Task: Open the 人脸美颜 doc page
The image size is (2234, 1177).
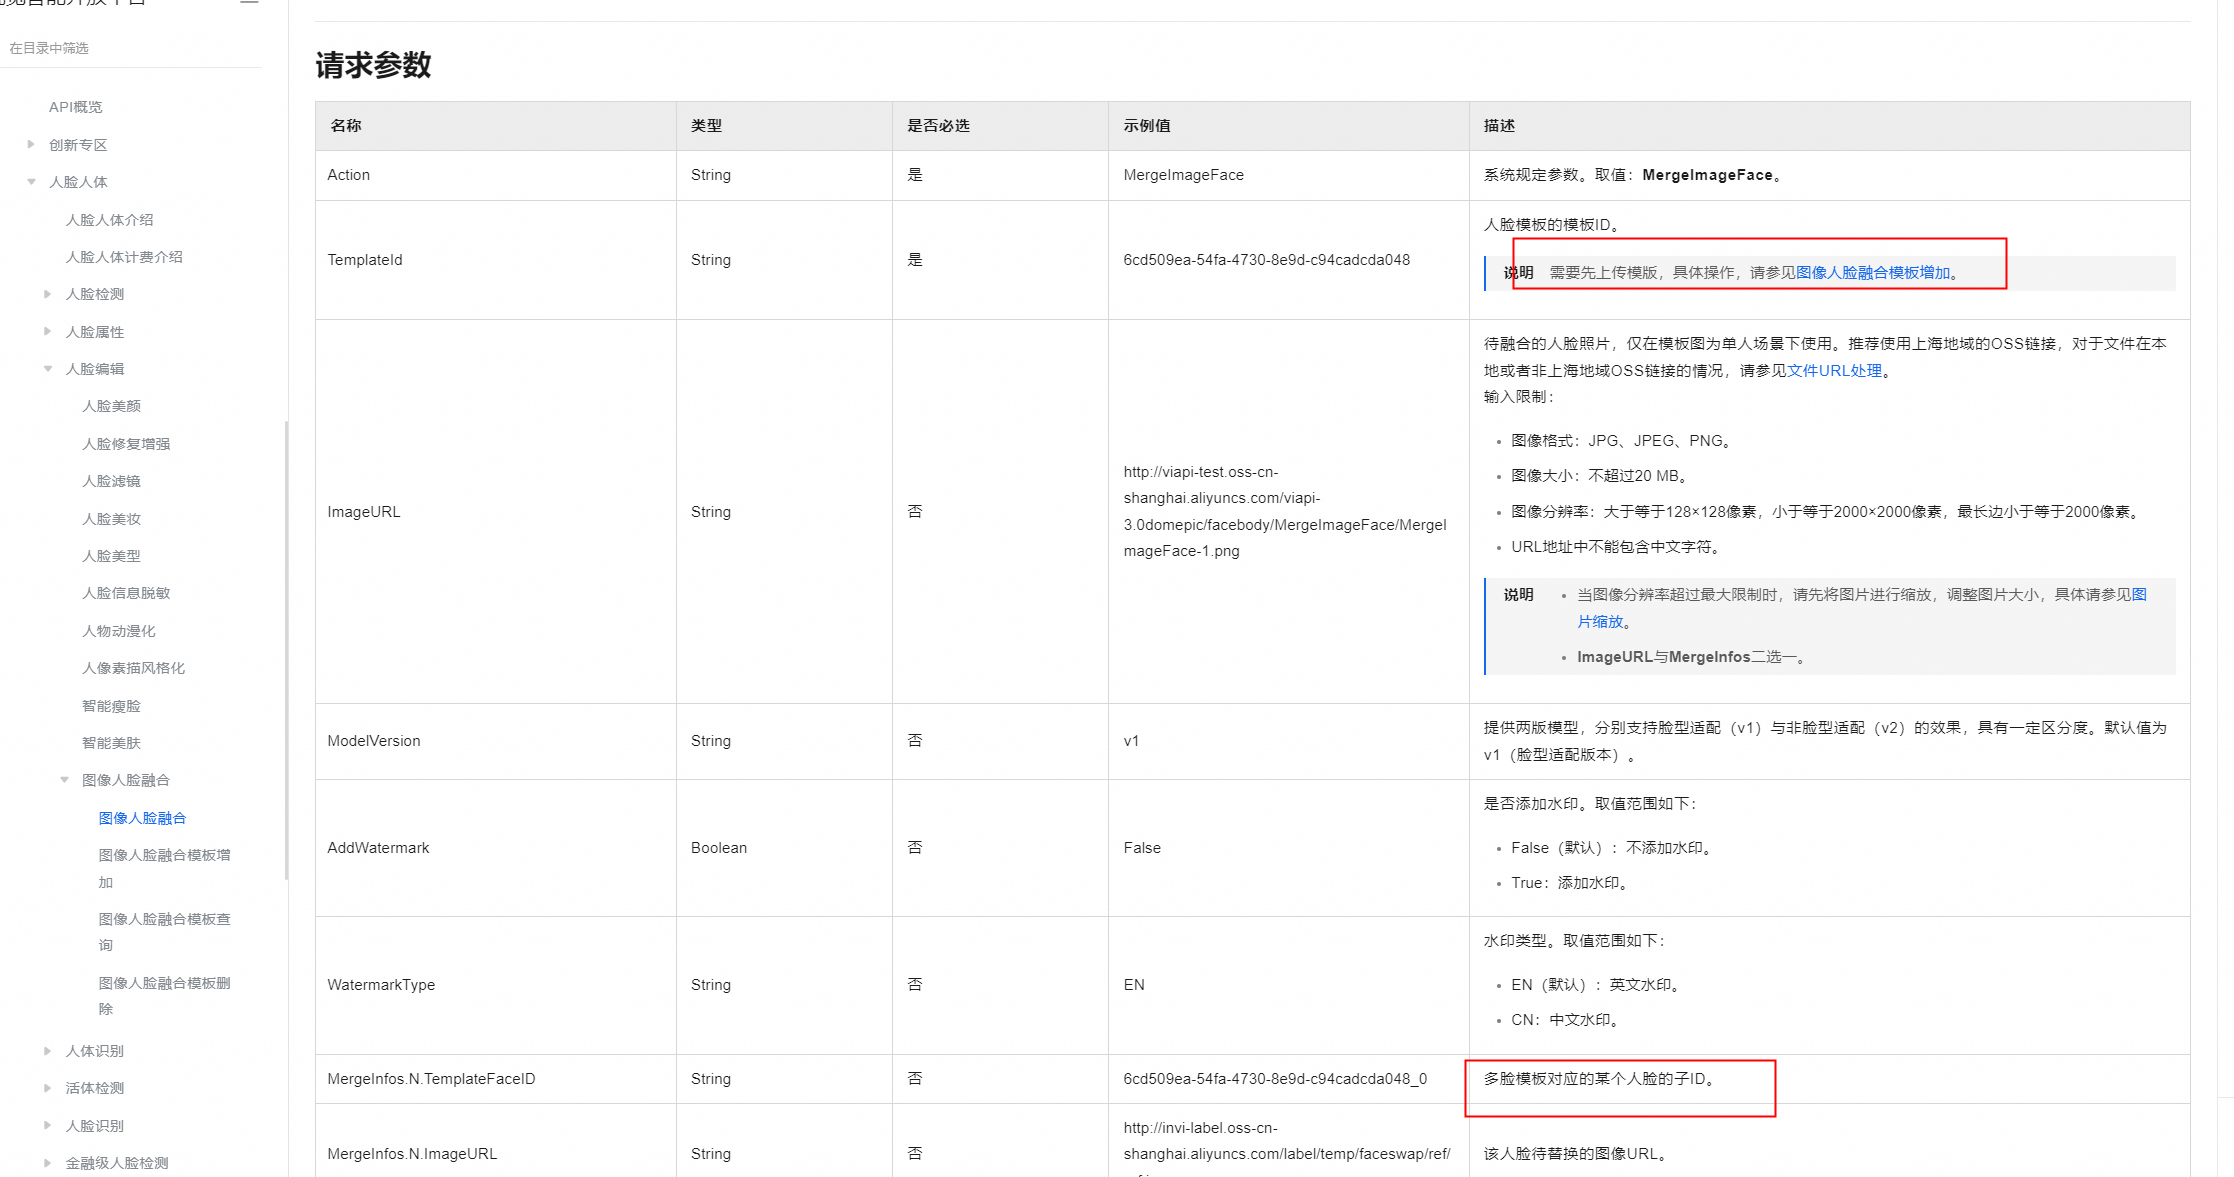Action: 112,406
